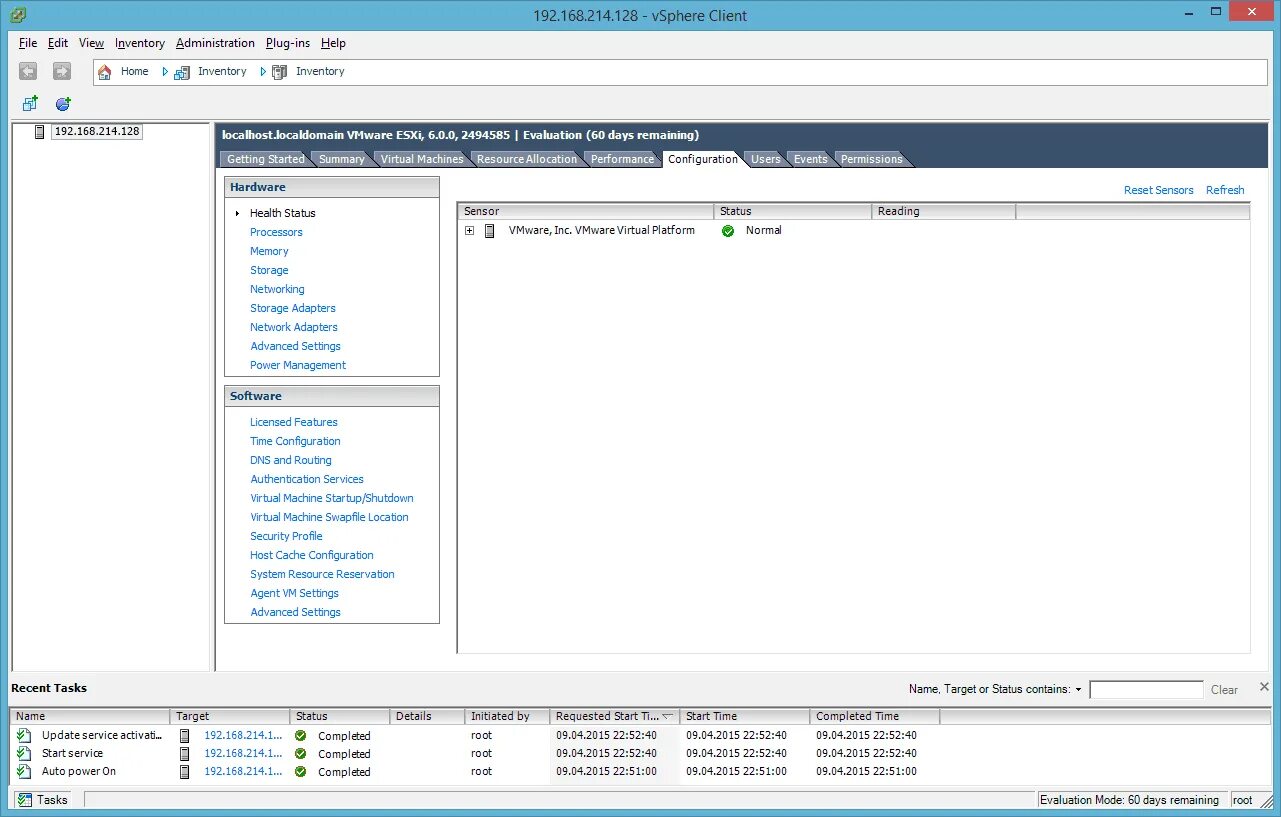Image resolution: width=1281 pixels, height=817 pixels.
Task: Open the Name, Target or Status filter dropdown
Action: (x=1078, y=690)
